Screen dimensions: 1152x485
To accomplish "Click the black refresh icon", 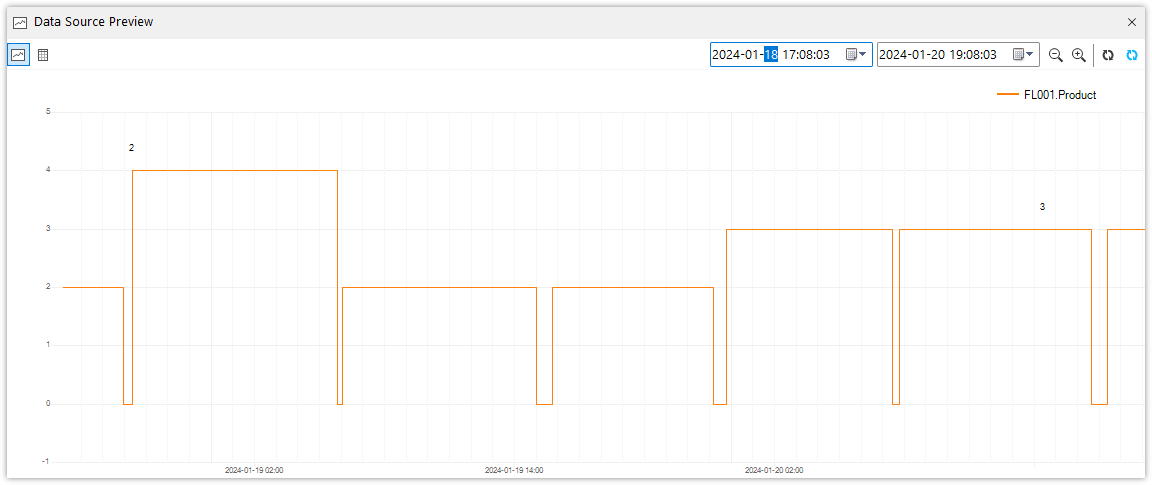I will point(1108,55).
